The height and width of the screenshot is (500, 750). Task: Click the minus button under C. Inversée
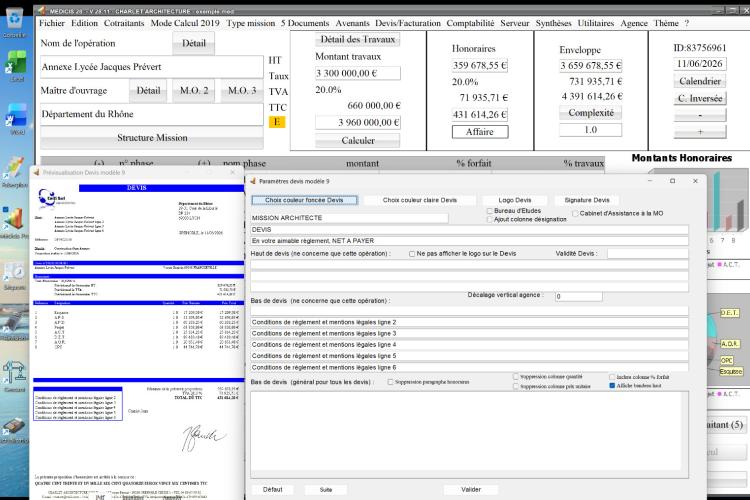point(700,115)
